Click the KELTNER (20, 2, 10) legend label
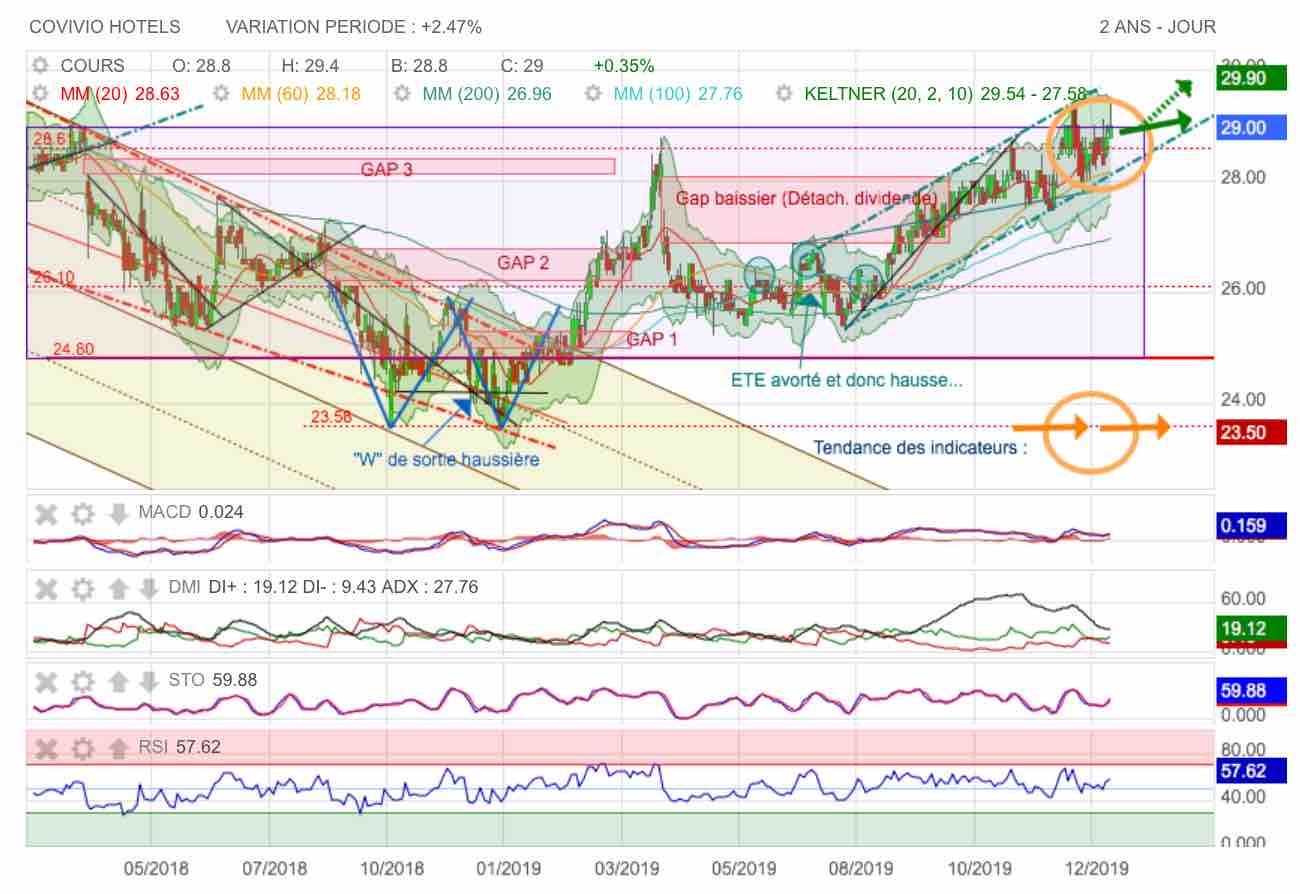Image resolution: width=1300 pixels, height=894 pixels. (945, 94)
